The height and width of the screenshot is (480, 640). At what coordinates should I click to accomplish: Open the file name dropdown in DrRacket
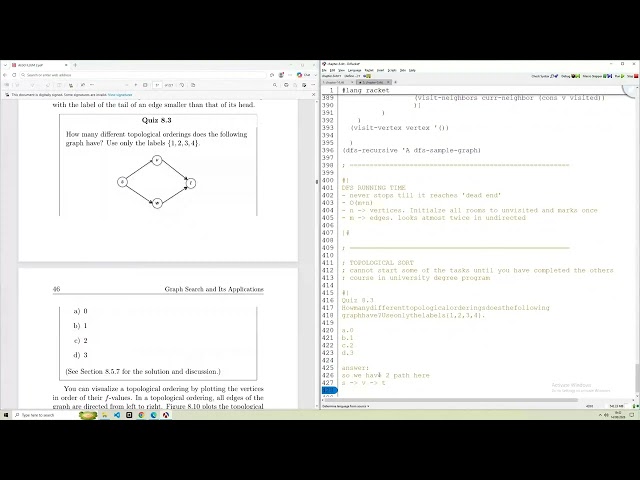(332, 76)
